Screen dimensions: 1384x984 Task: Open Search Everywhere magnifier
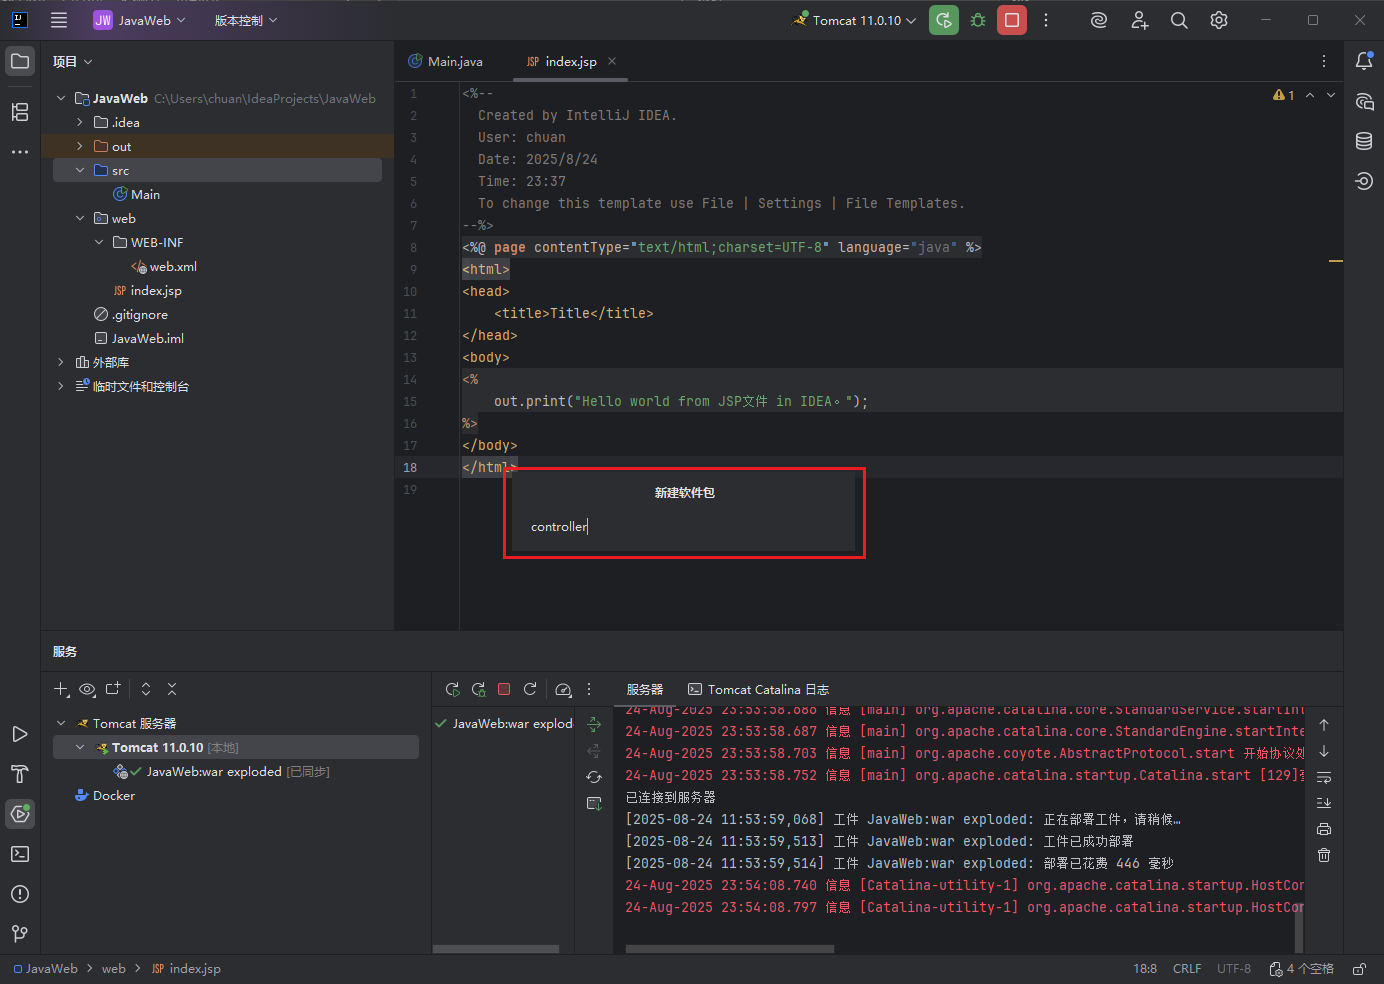click(1179, 20)
